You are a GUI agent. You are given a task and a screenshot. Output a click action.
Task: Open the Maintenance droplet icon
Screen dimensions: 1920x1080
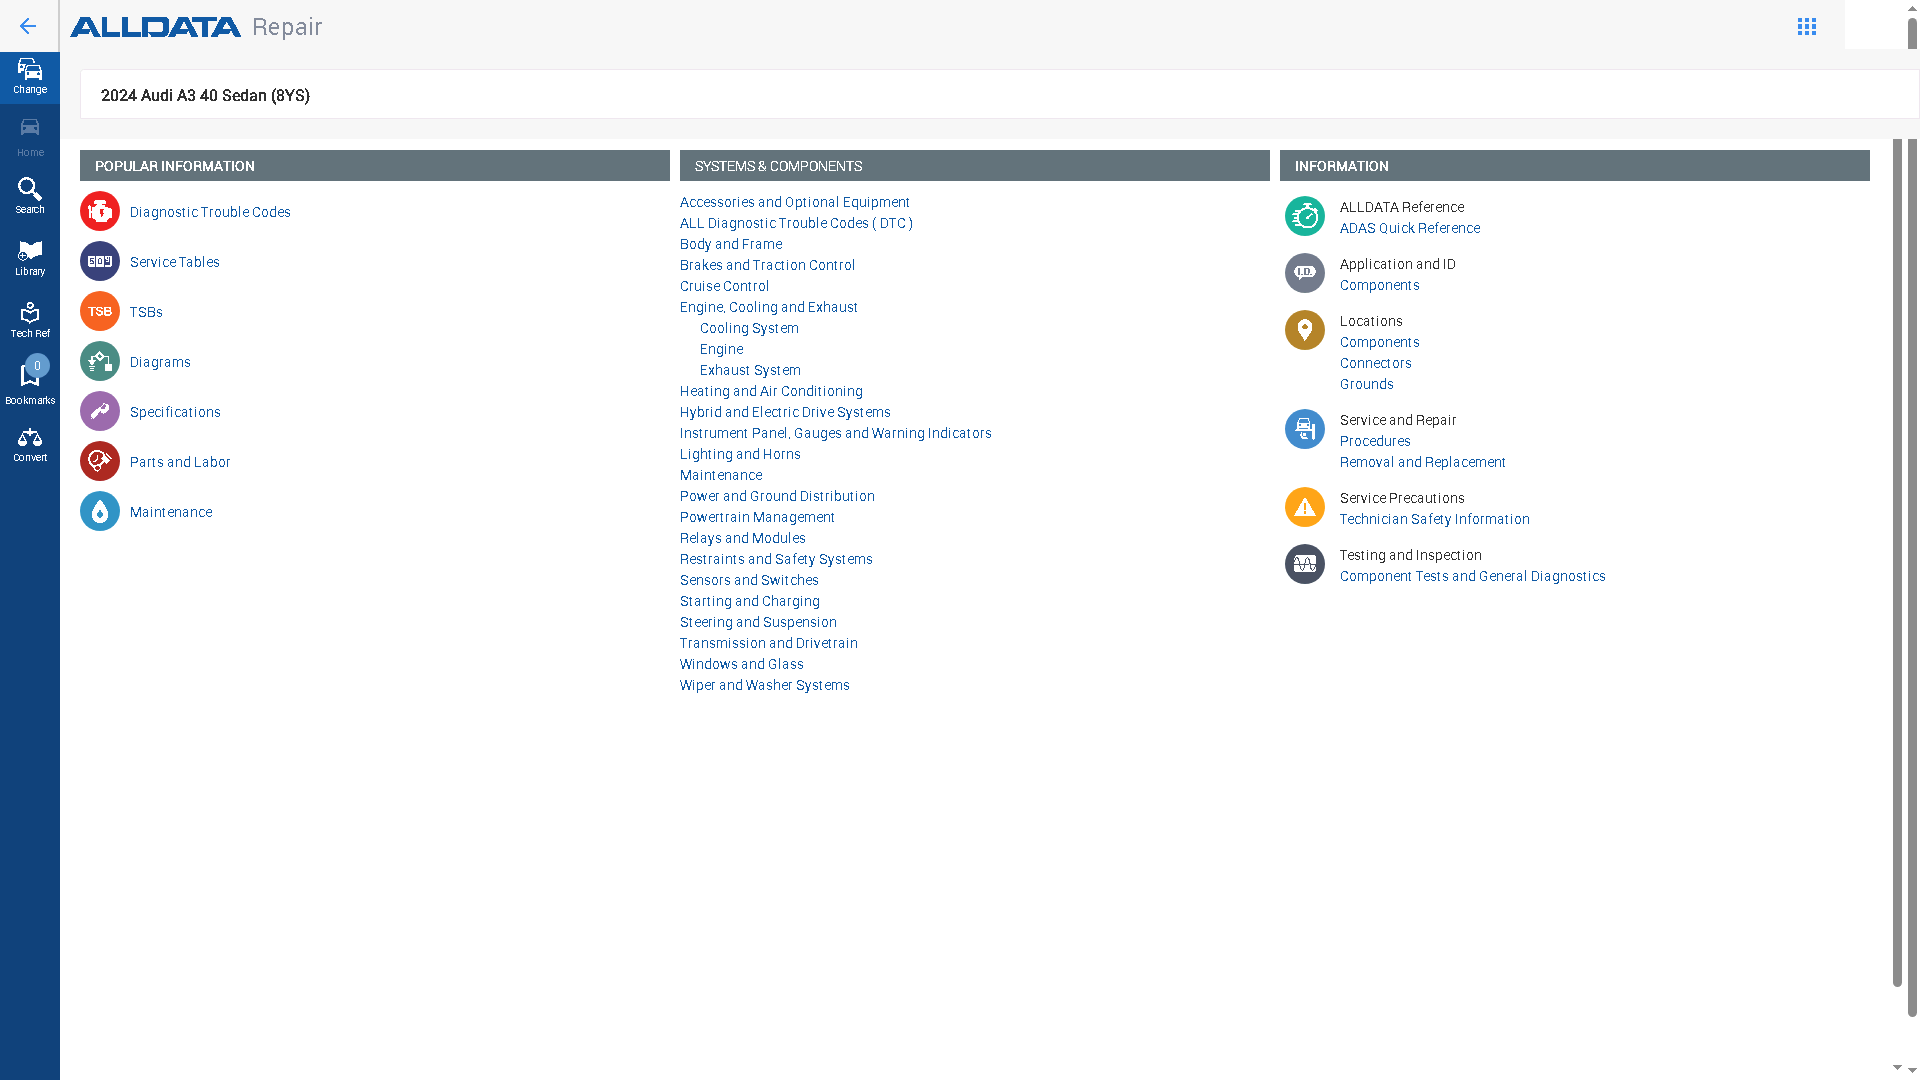99,511
